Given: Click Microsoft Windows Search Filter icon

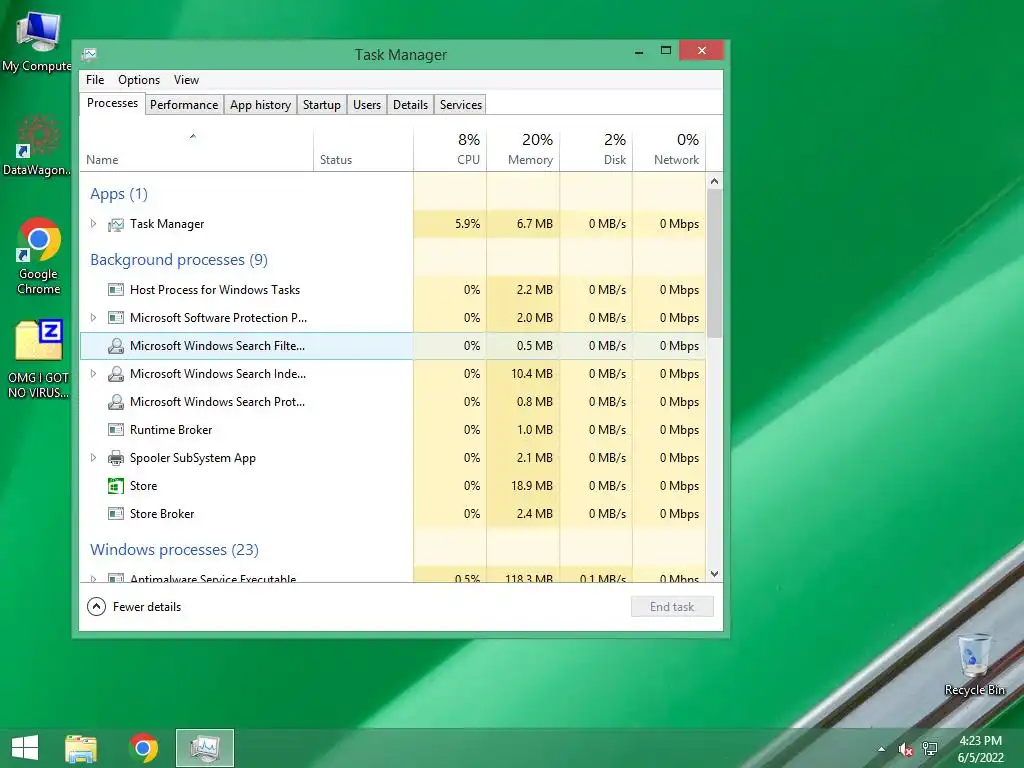Looking at the screenshot, I should [116, 345].
